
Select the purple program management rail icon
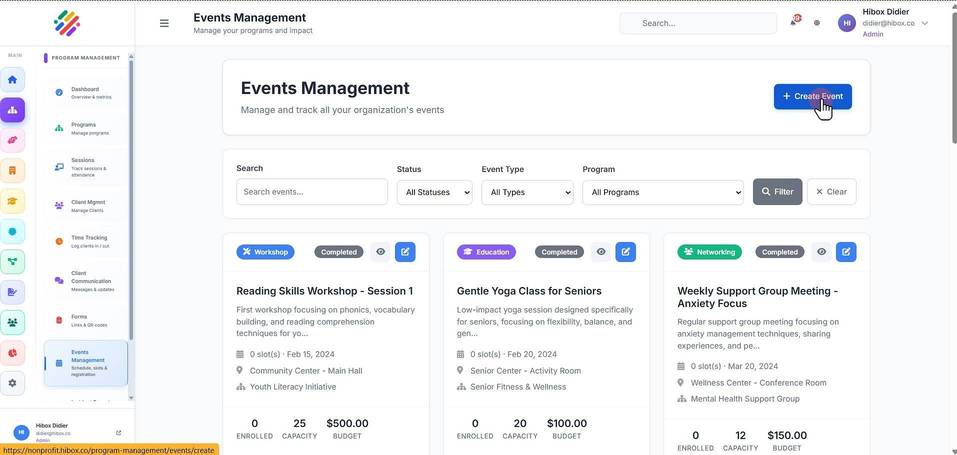[x=12, y=111]
